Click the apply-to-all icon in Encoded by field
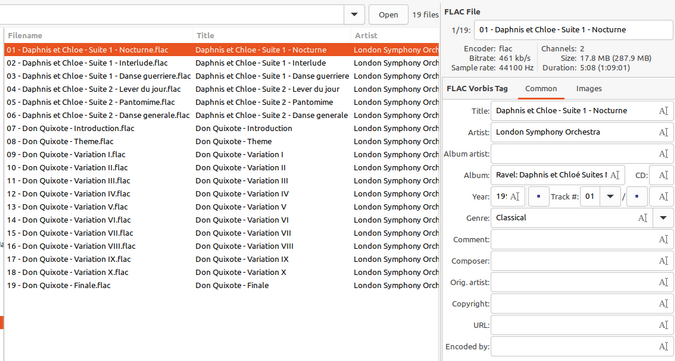675x361 pixels. click(x=663, y=346)
